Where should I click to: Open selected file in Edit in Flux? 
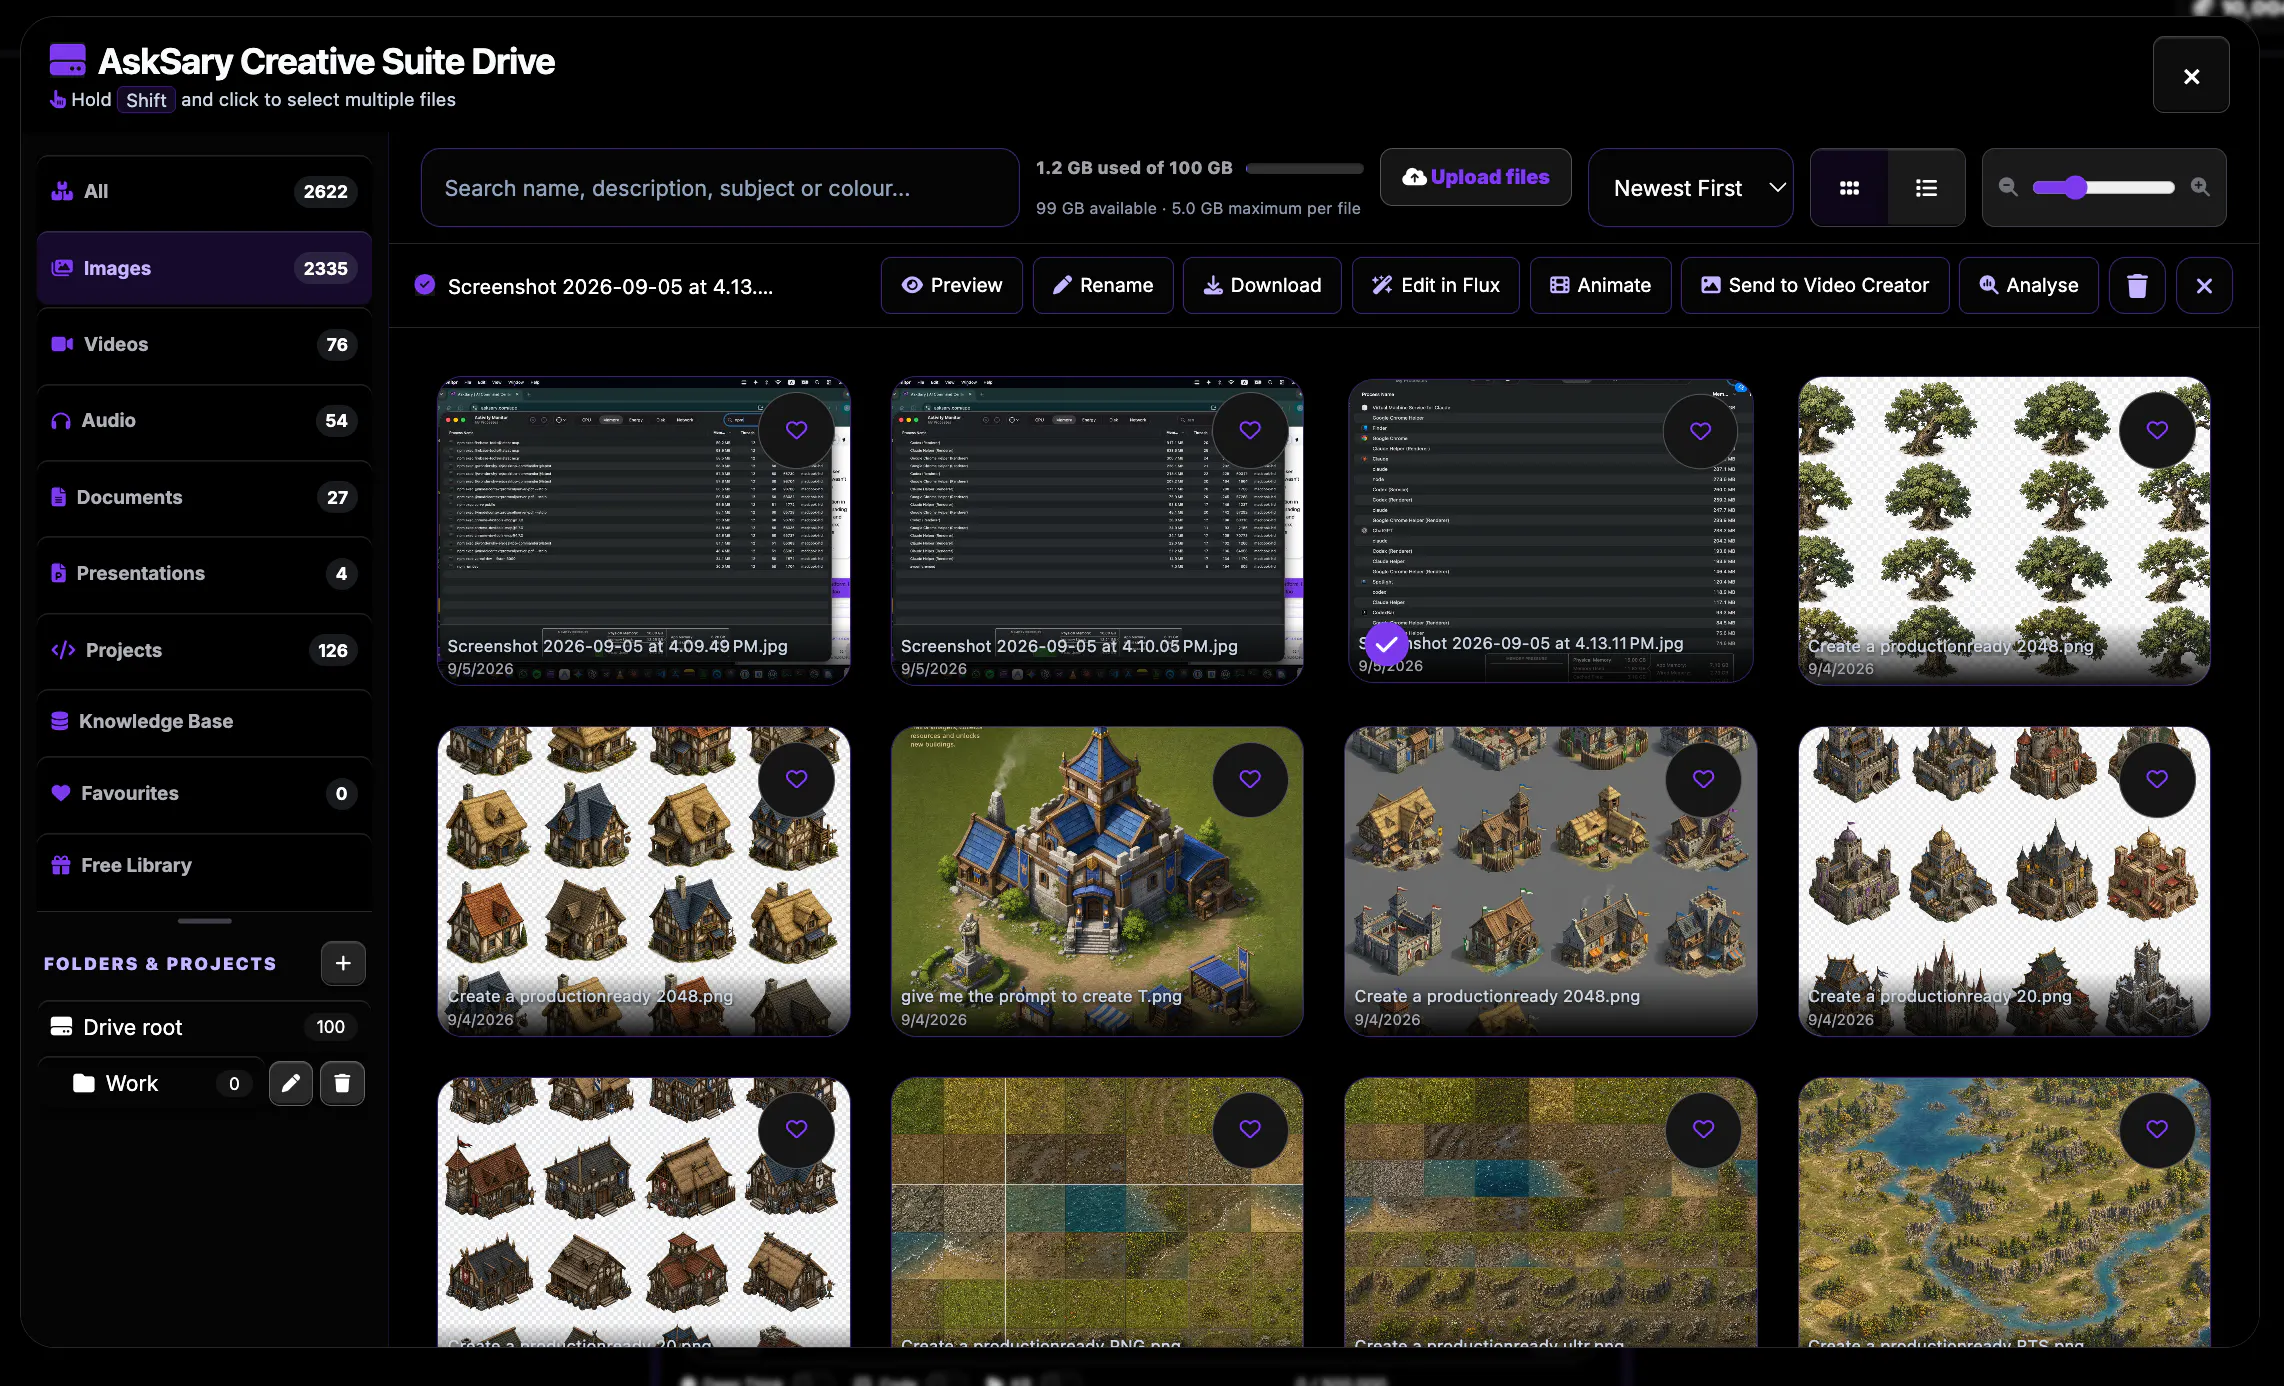[x=1436, y=286]
